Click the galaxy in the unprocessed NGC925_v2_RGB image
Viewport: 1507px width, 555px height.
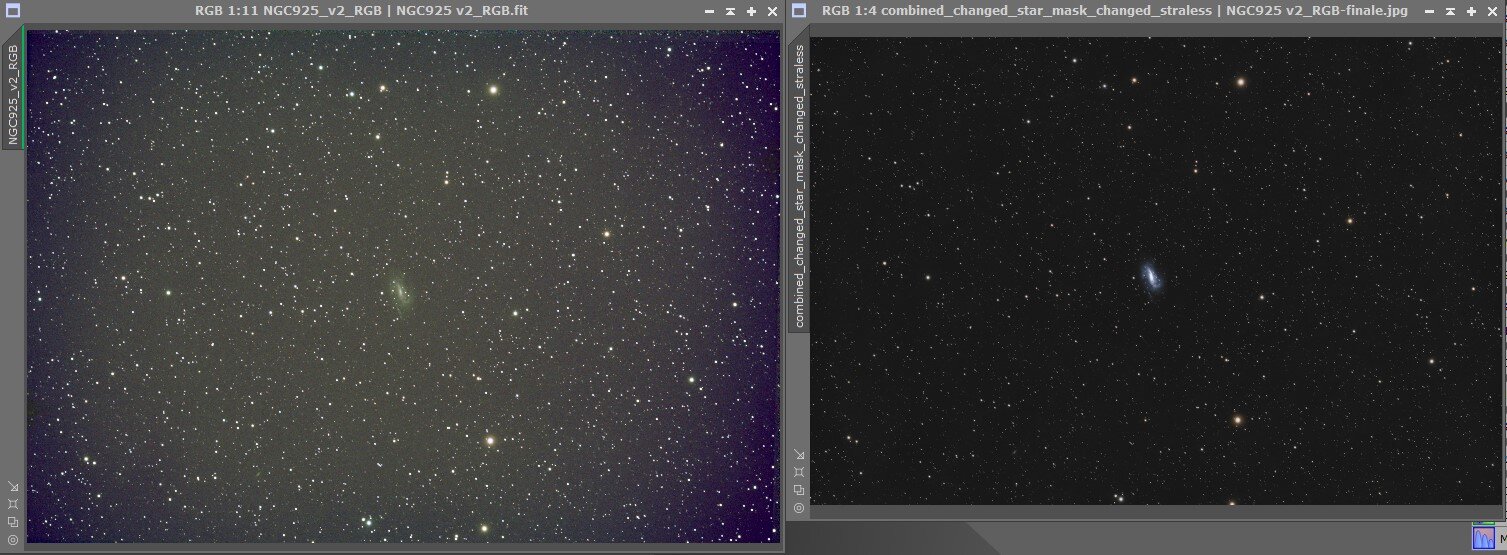(402, 293)
